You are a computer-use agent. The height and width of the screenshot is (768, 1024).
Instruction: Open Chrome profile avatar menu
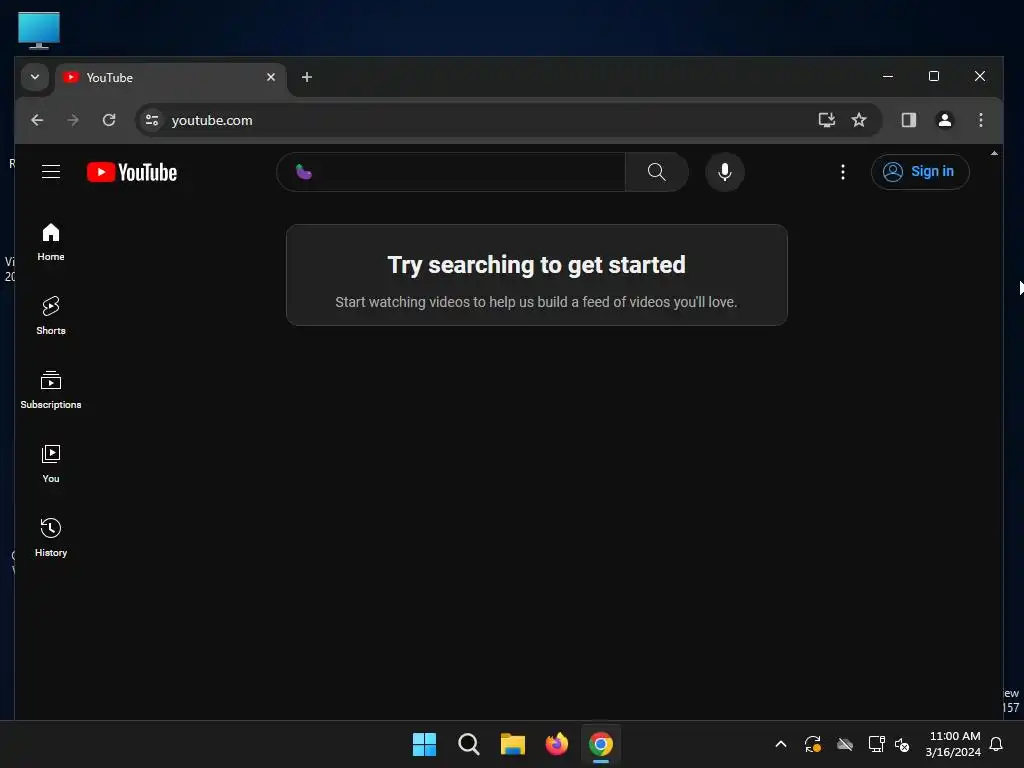click(x=944, y=120)
